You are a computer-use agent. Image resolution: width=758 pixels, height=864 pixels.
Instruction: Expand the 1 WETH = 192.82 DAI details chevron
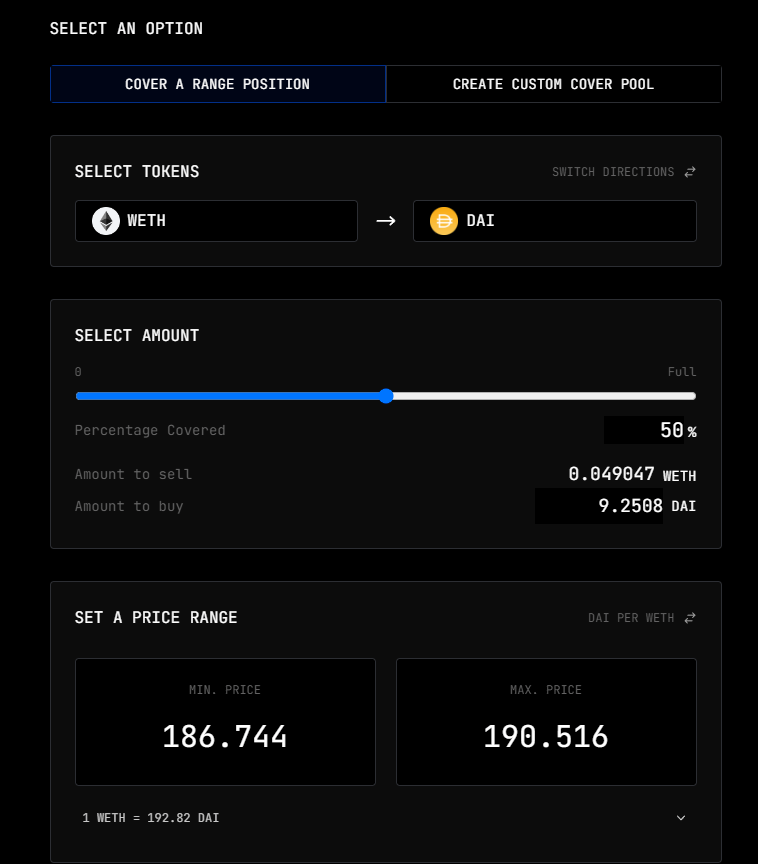(x=681, y=818)
